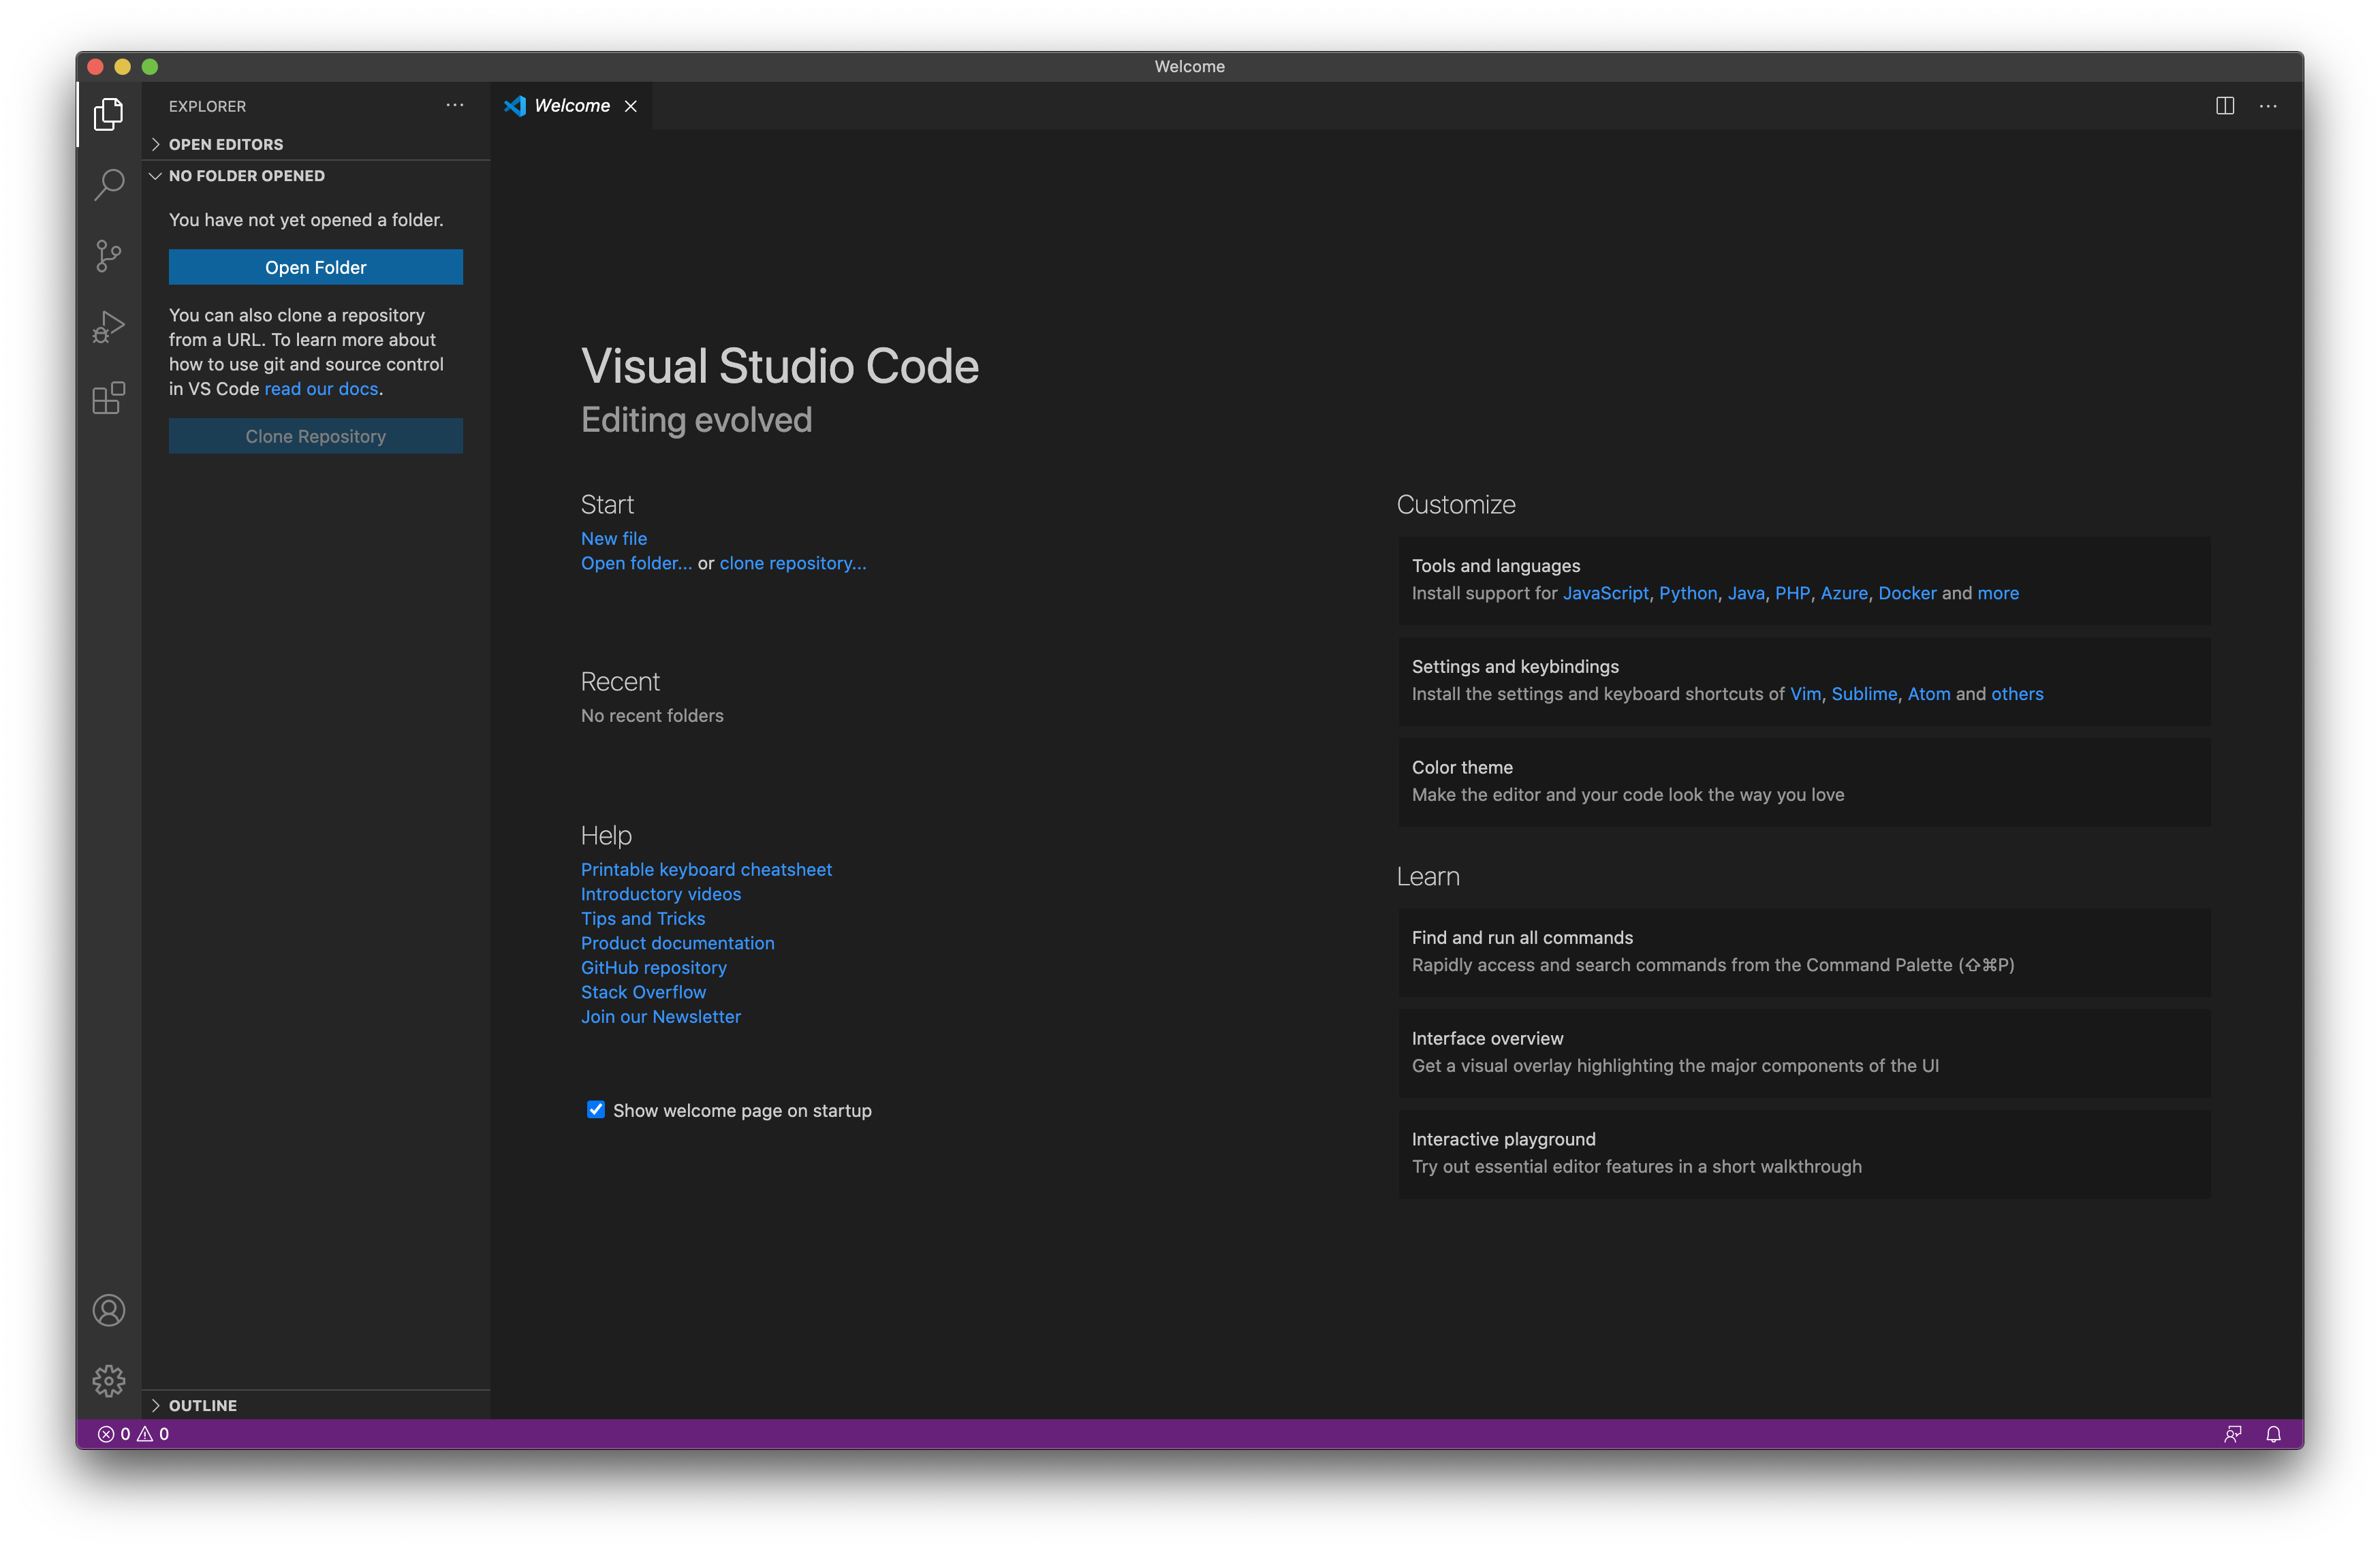Click more link under Tools and languages
The width and height of the screenshot is (2380, 1550).
pos(1998,593)
